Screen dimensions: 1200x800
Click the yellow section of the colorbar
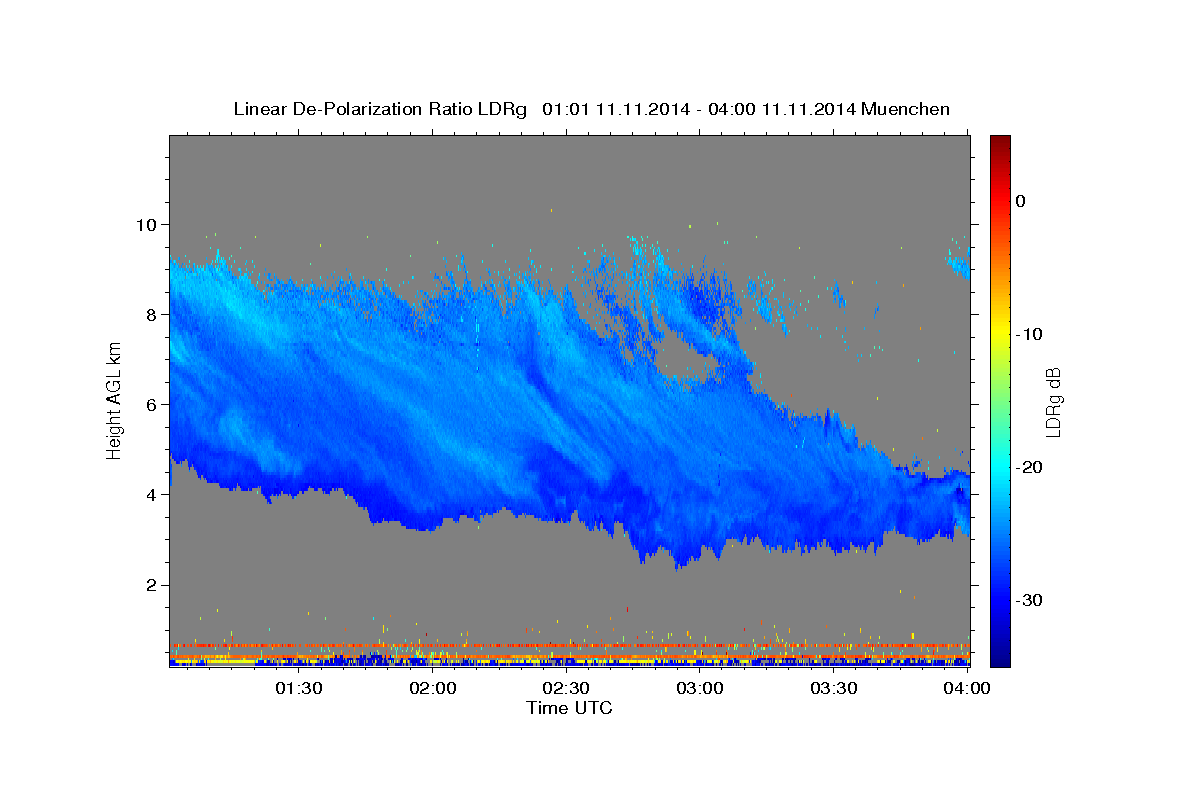1000,334
